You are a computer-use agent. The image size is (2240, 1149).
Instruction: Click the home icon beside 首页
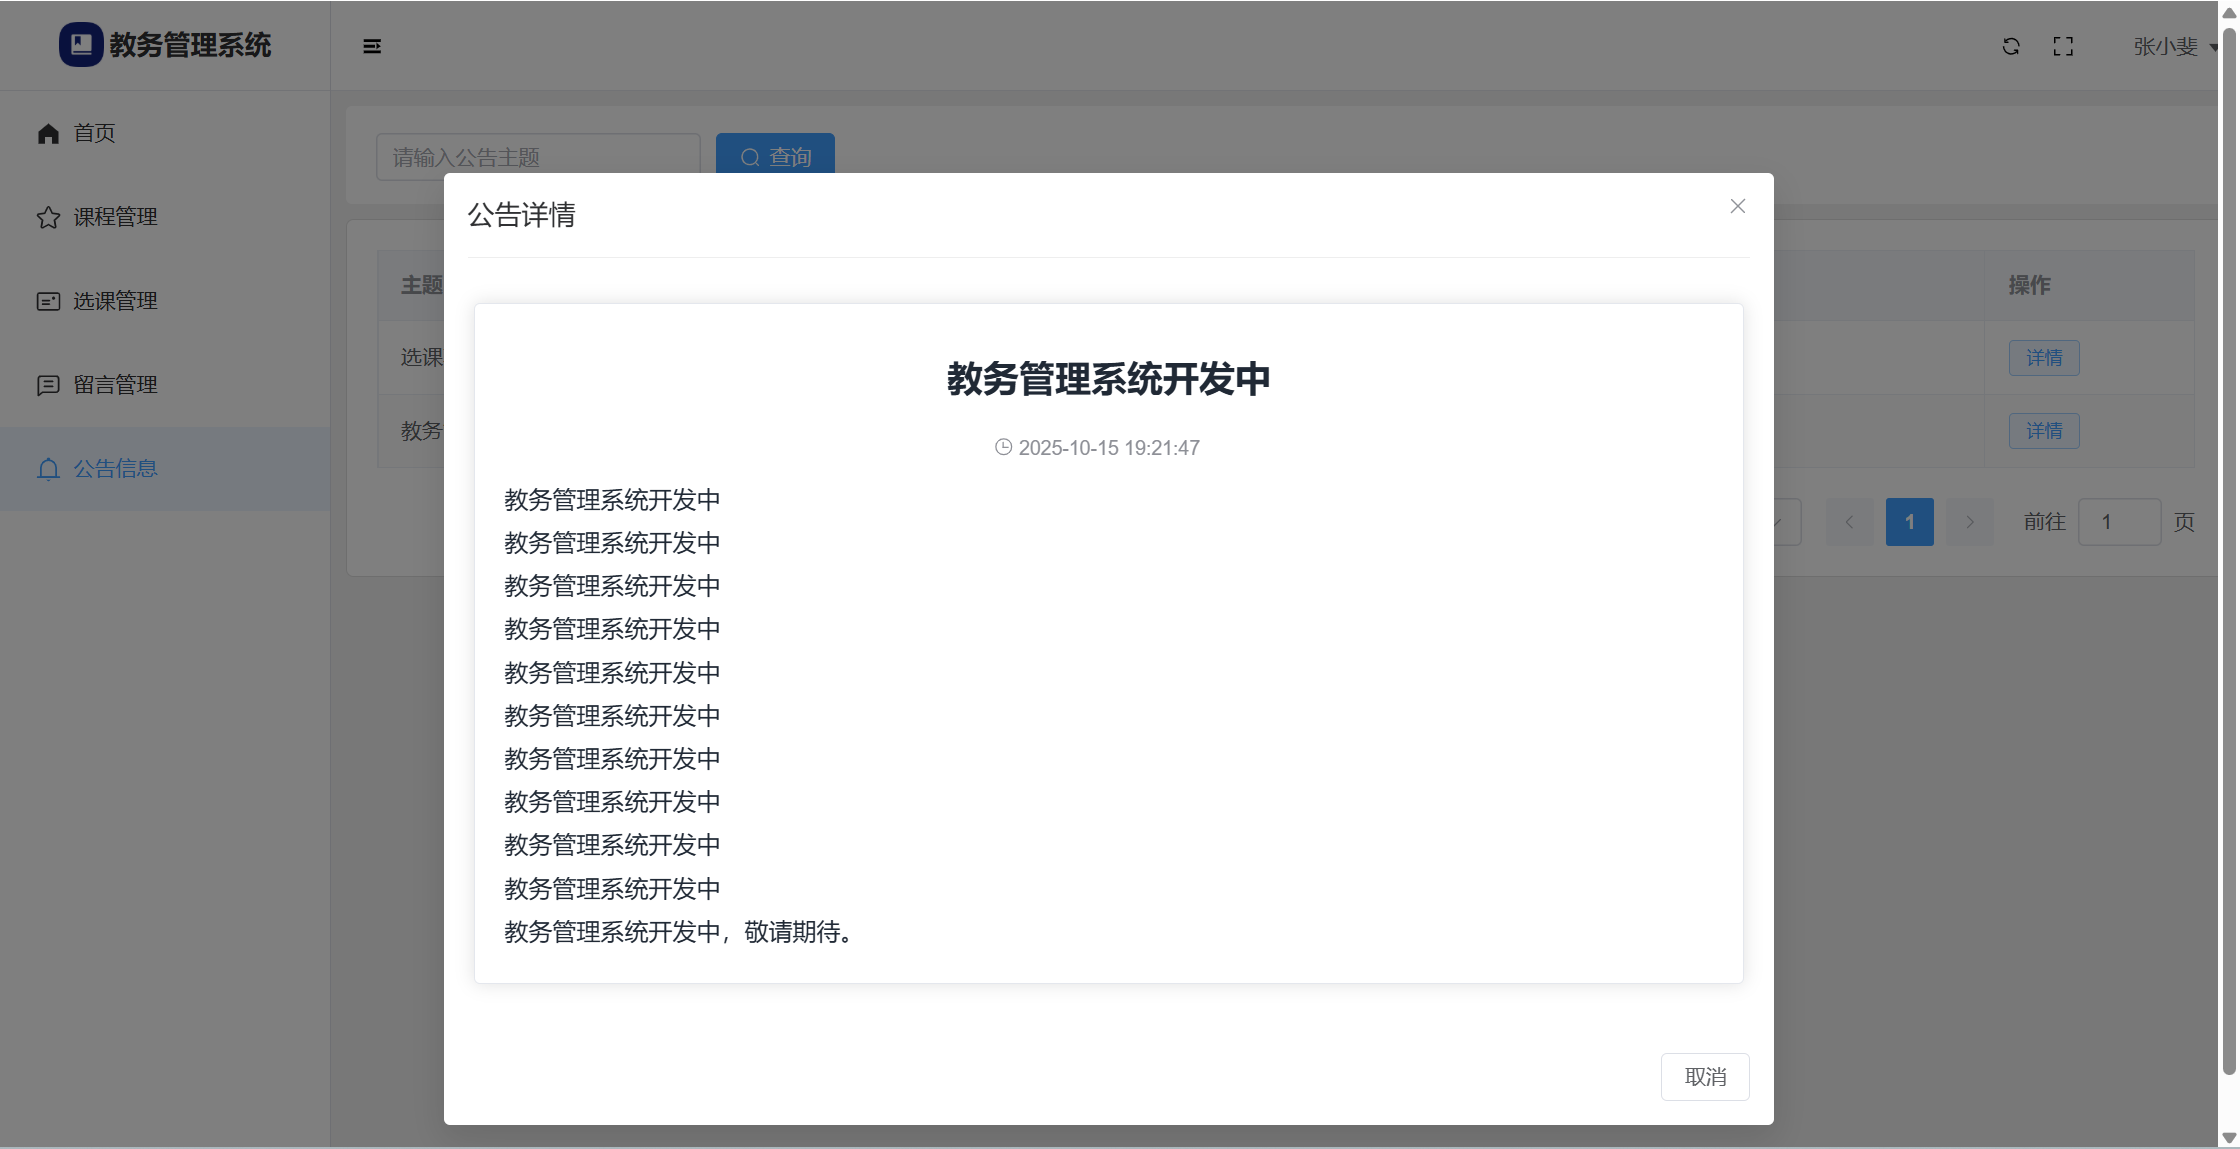tap(48, 133)
